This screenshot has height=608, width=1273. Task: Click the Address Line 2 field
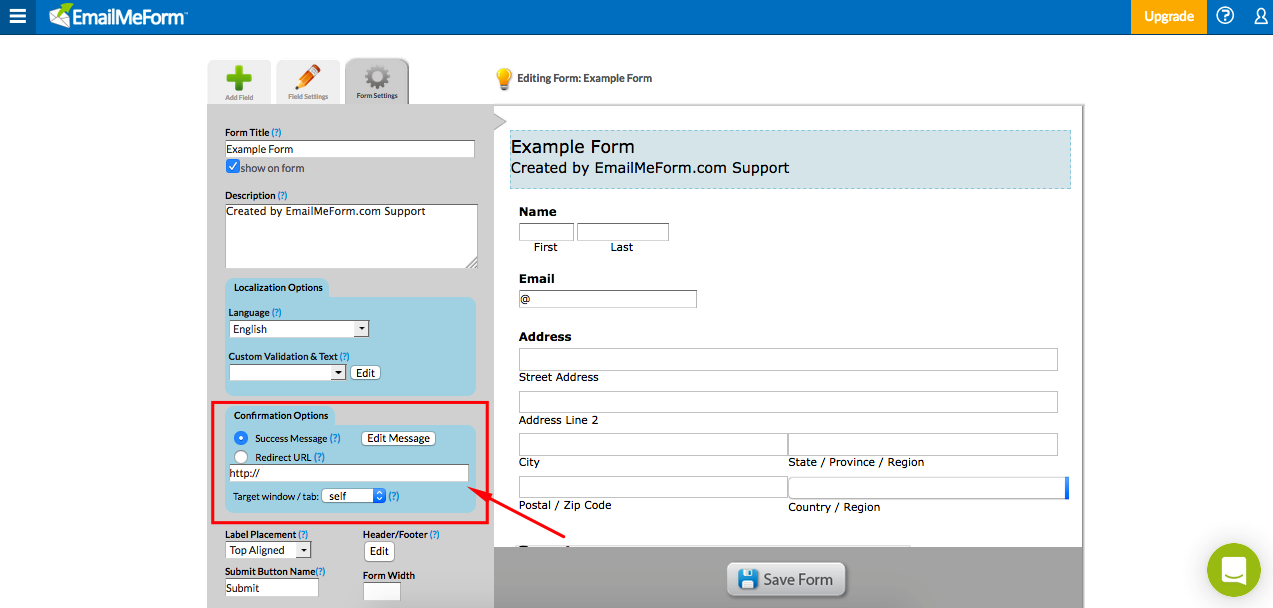(788, 402)
